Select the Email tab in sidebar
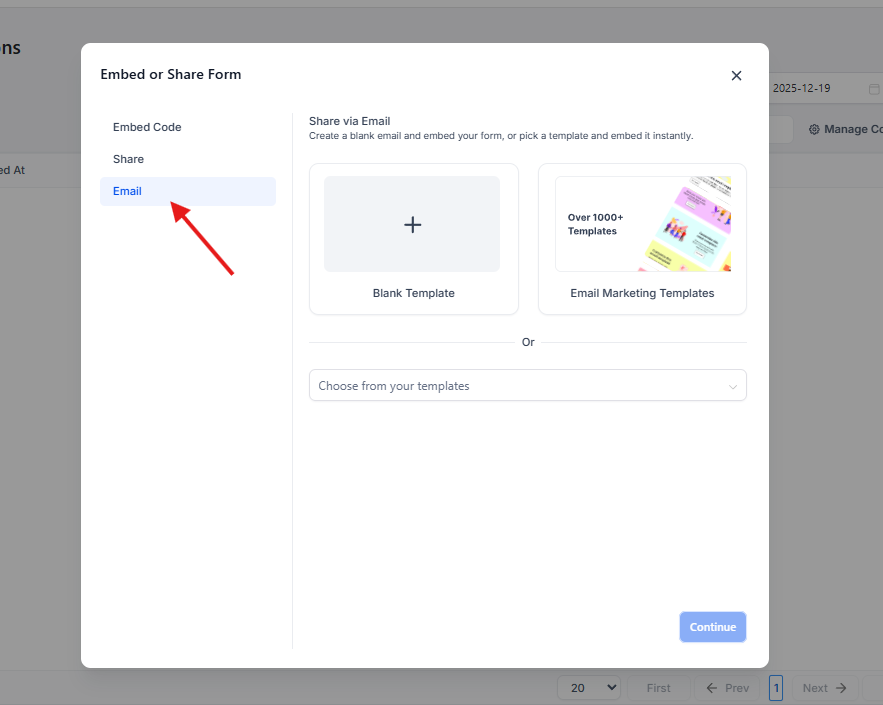Viewport: 883px width, 705px height. click(x=127, y=191)
